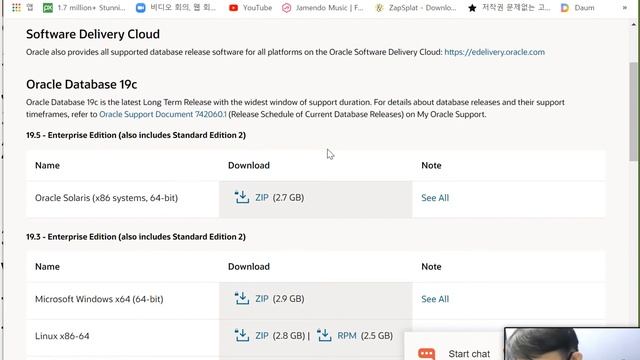Click the YouTube bookmark icon

(x=233, y=8)
